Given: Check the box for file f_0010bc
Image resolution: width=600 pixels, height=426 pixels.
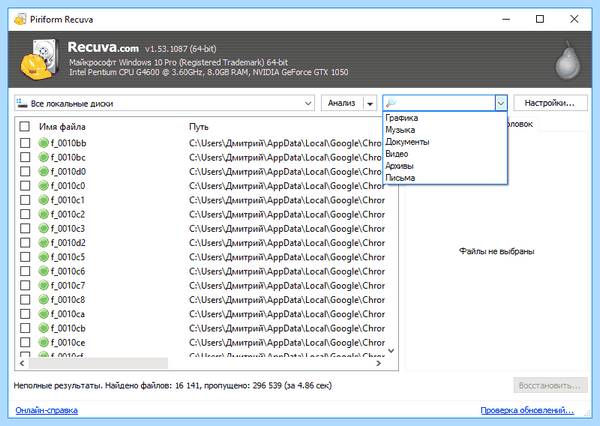Looking at the screenshot, I should coord(25,157).
